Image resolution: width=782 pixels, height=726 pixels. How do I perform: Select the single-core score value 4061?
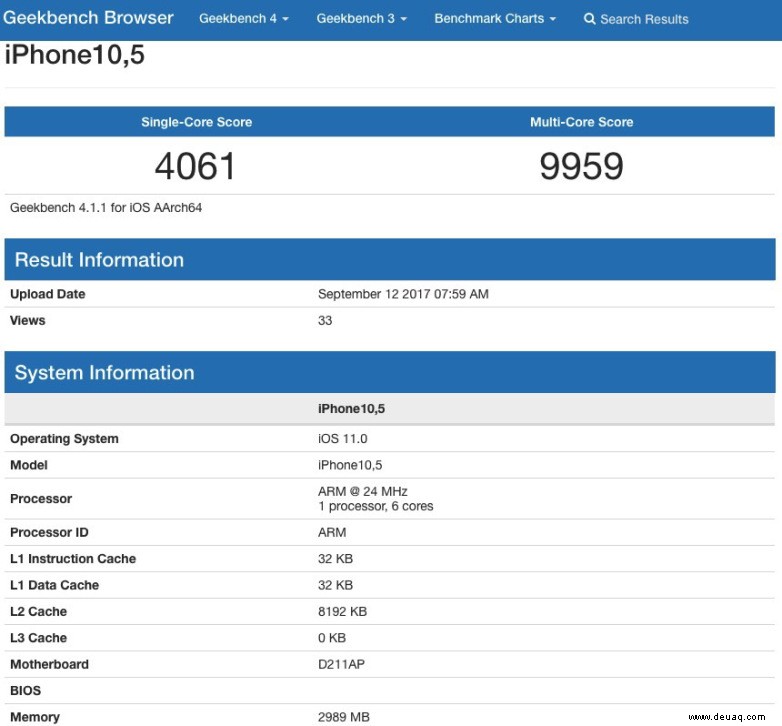tap(195, 166)
